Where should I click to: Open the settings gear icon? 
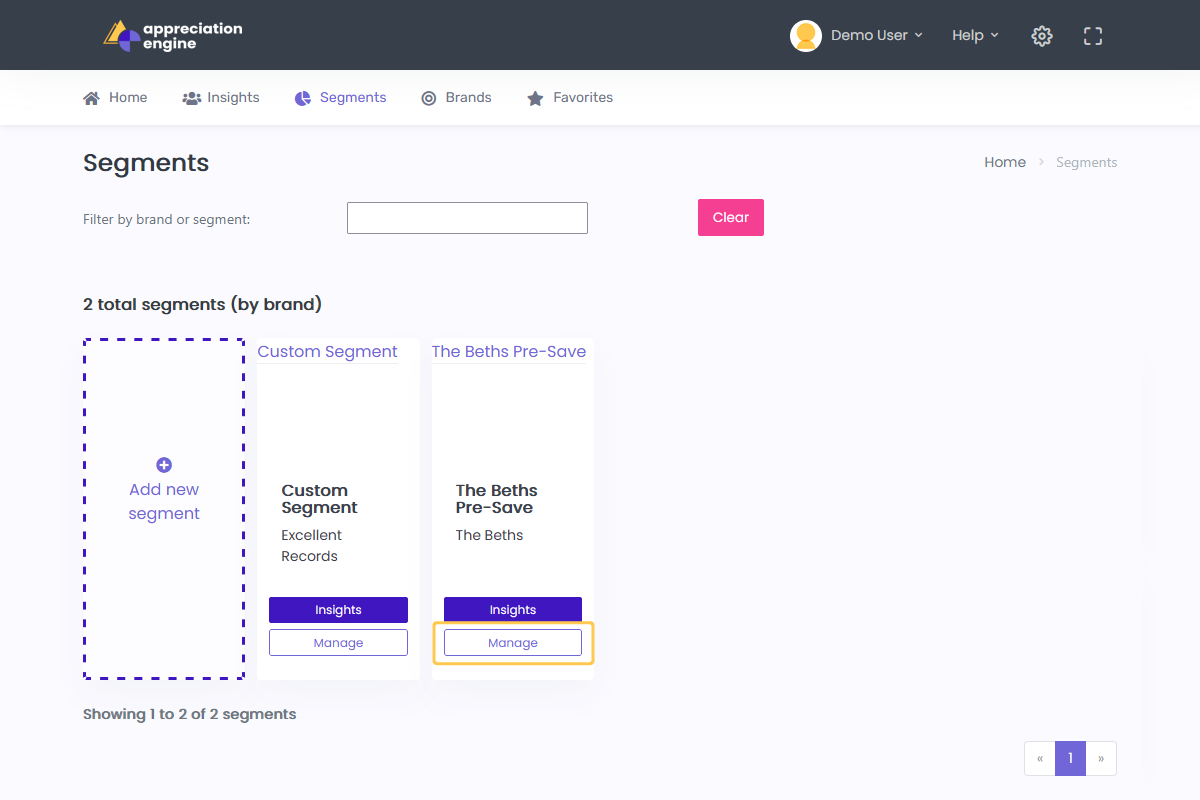(1042, 36)
